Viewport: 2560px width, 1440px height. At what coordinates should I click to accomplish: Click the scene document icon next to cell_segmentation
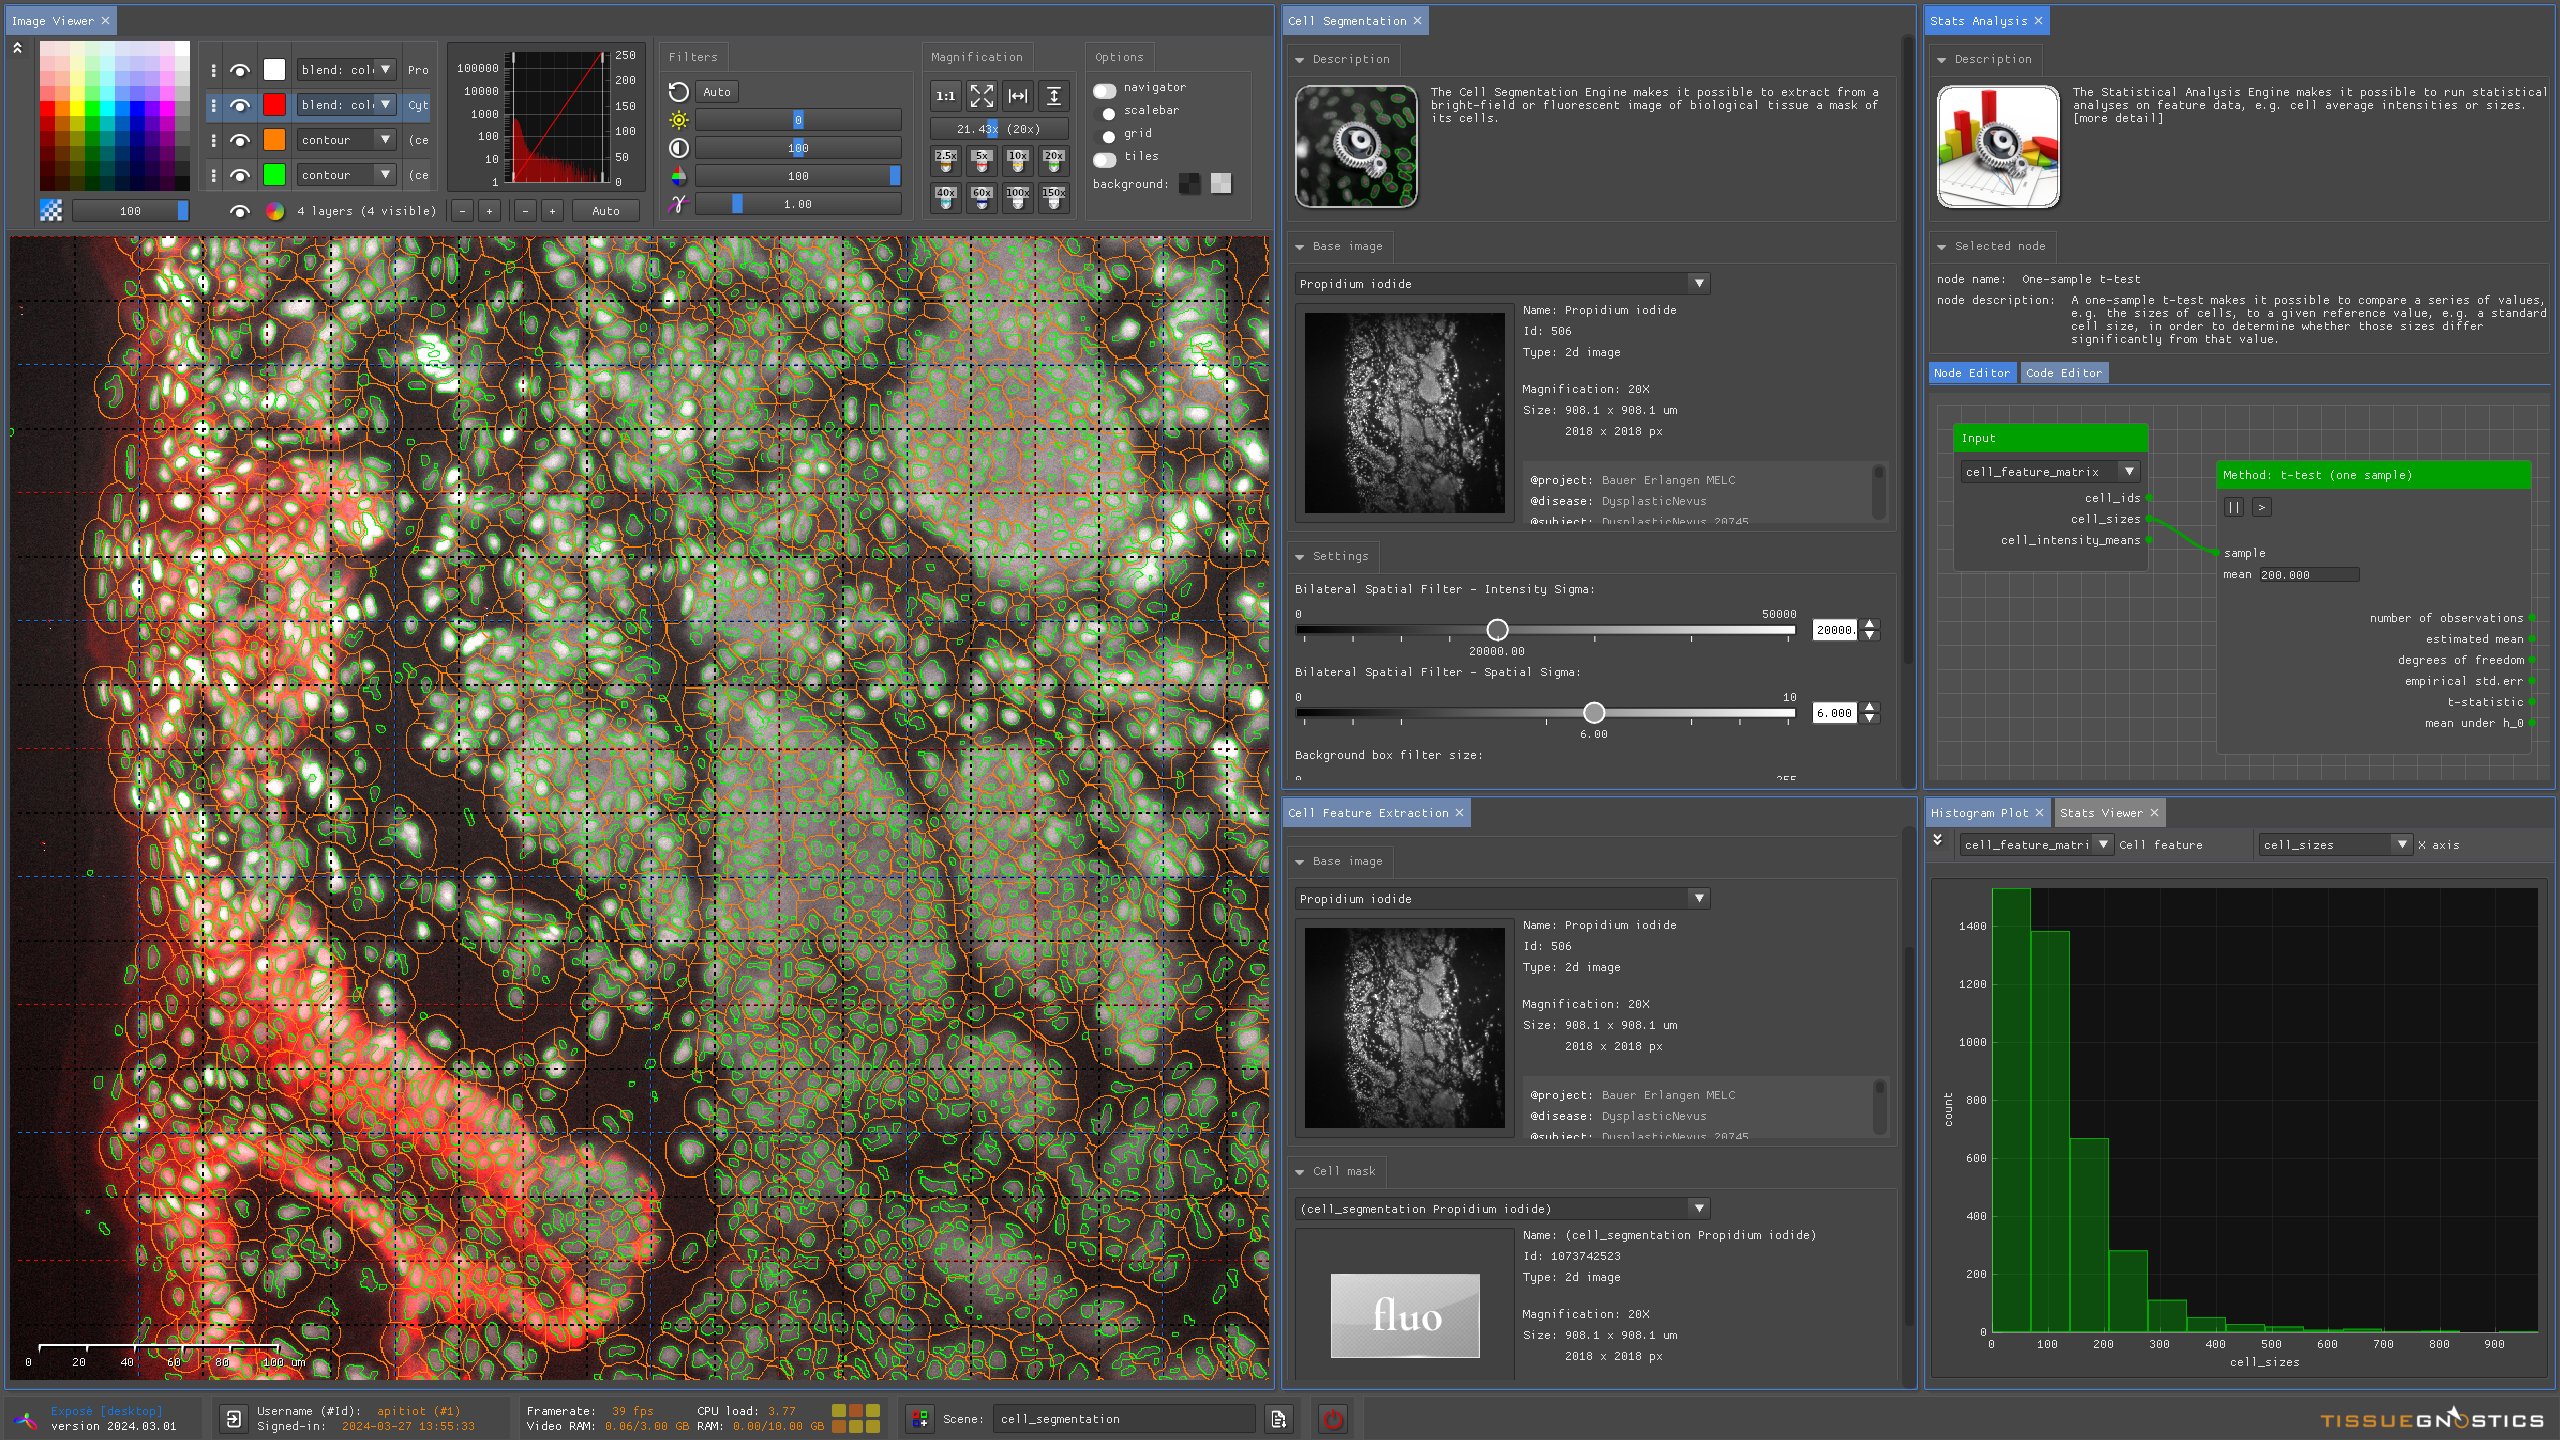1278,1418
